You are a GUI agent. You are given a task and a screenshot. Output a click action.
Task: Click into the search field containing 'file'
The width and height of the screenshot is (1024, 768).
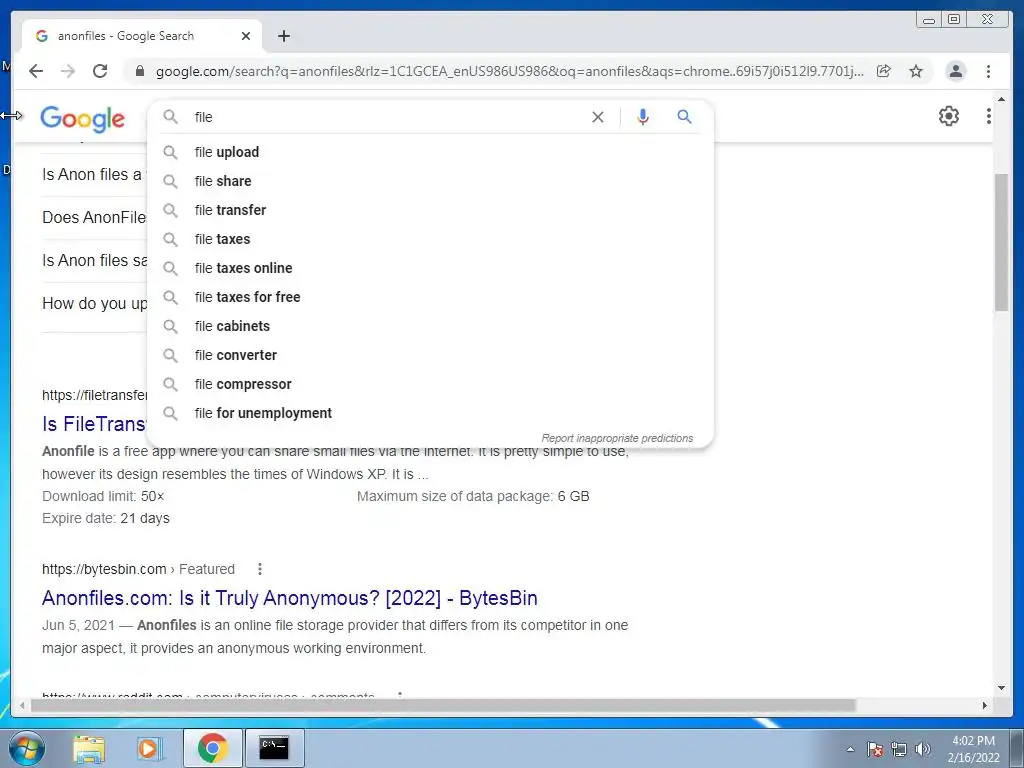pyautogui.click(x=385, y=117)
